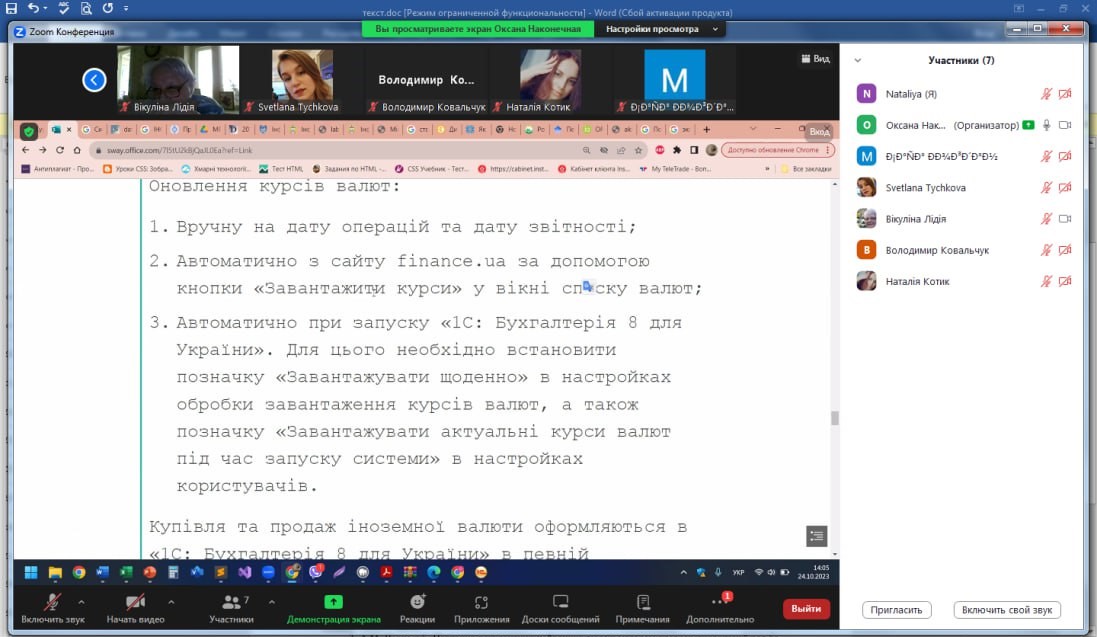
Task: Click the blue back arrow in video strip
Action: click(94, 80)
